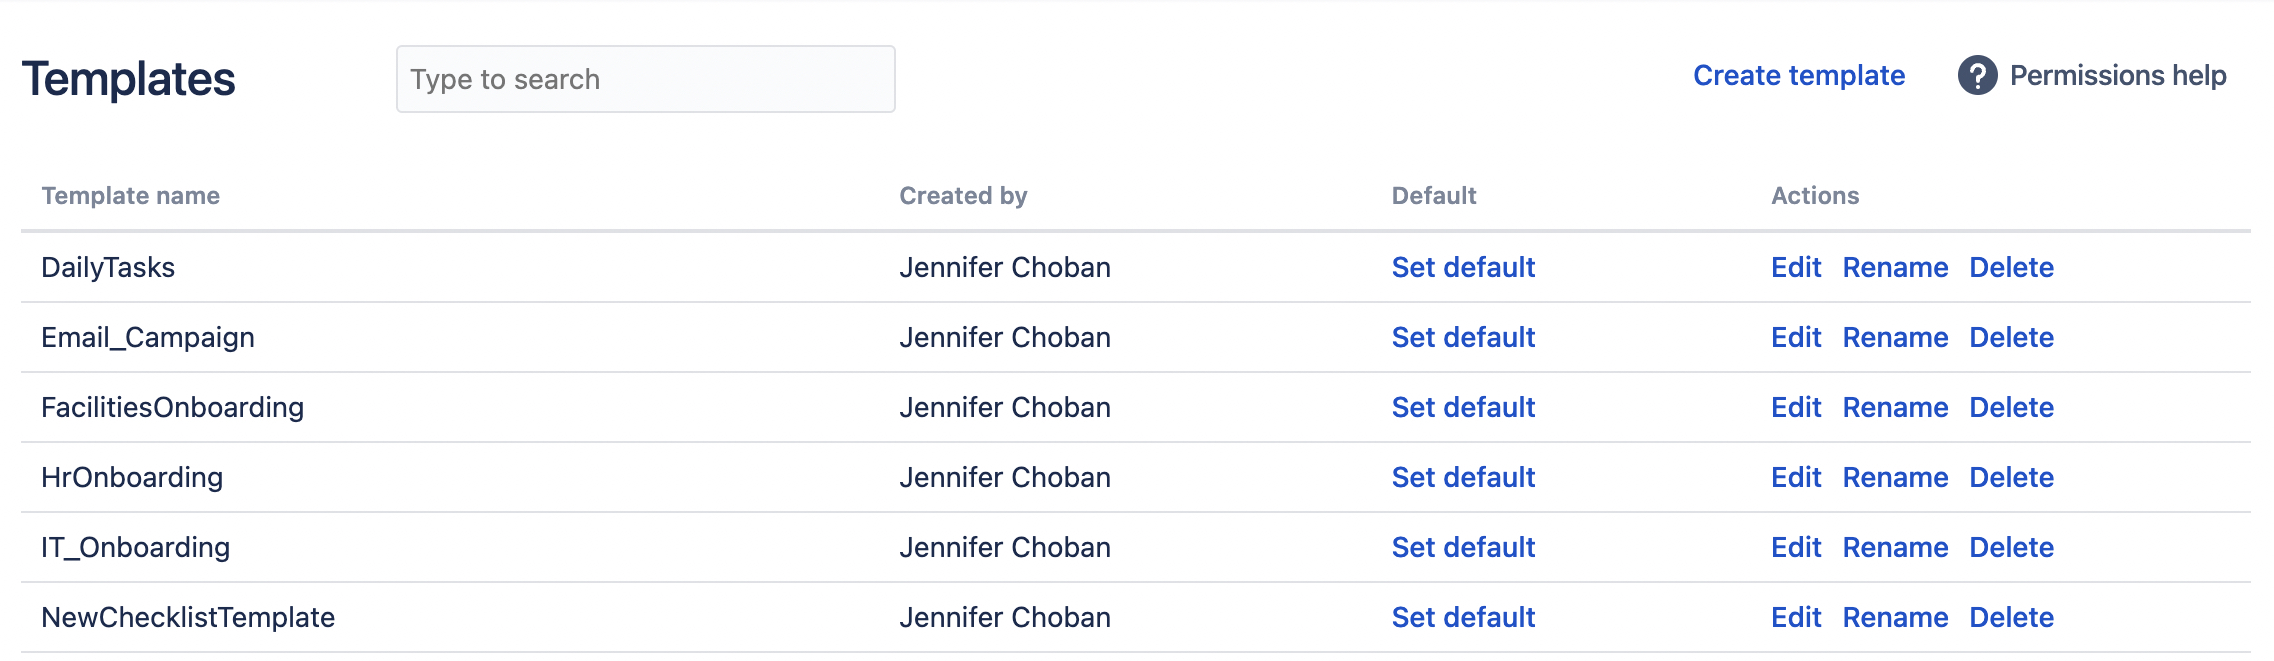Click the Permissions help question mark icon
Viewport: 2274px width, 661px height.
[1977, 76]
